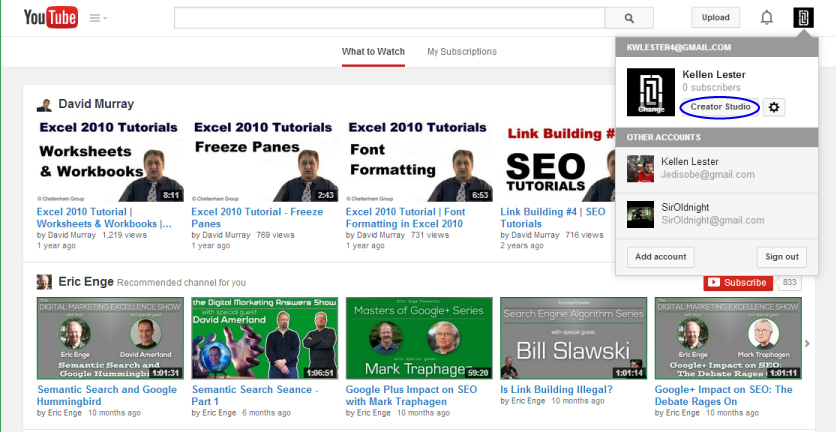
Task: Open the guide menu next to logo
Action: point(98,18)
